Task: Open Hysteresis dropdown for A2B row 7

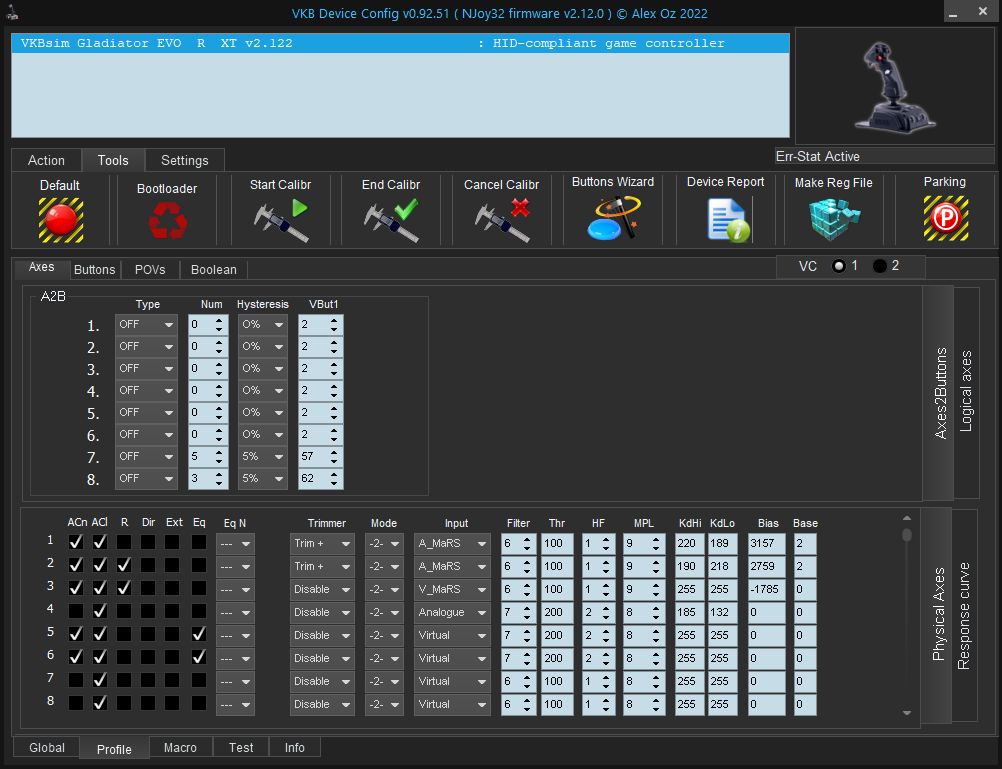Action: [x=263, y=456]
